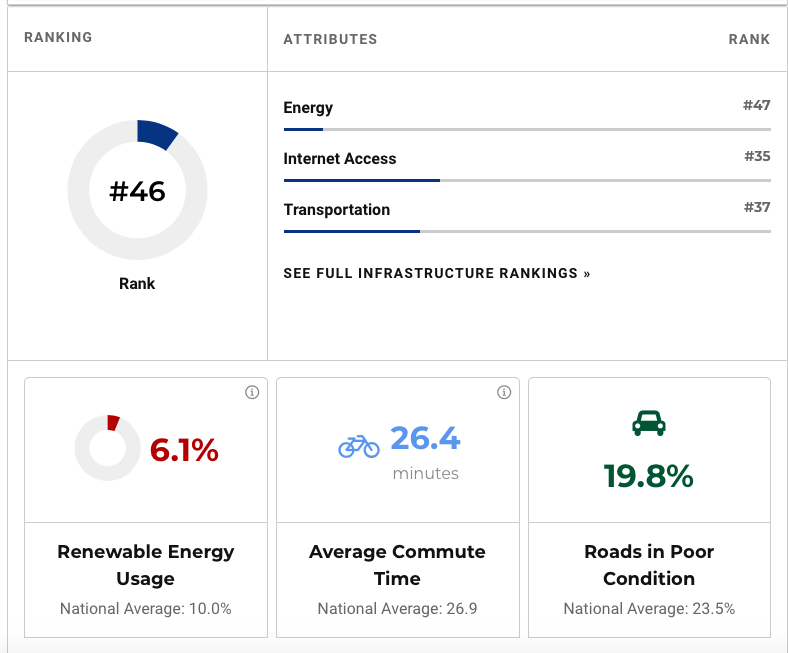Click the 6.1% renewable energy value
This screenshot has height=653, width=788.
click(184, 451)
